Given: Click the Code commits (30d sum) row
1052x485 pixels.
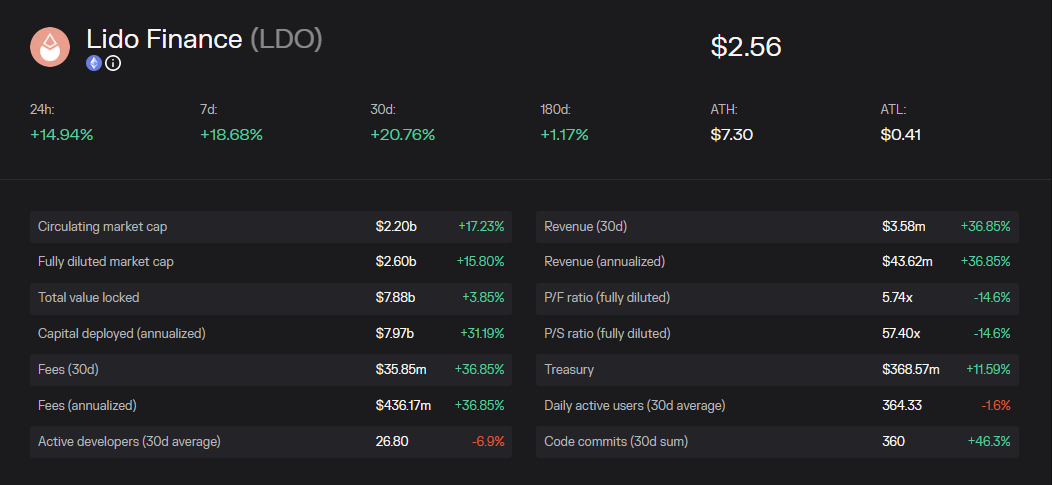Looking at the screenshot, I should (777, 441).
